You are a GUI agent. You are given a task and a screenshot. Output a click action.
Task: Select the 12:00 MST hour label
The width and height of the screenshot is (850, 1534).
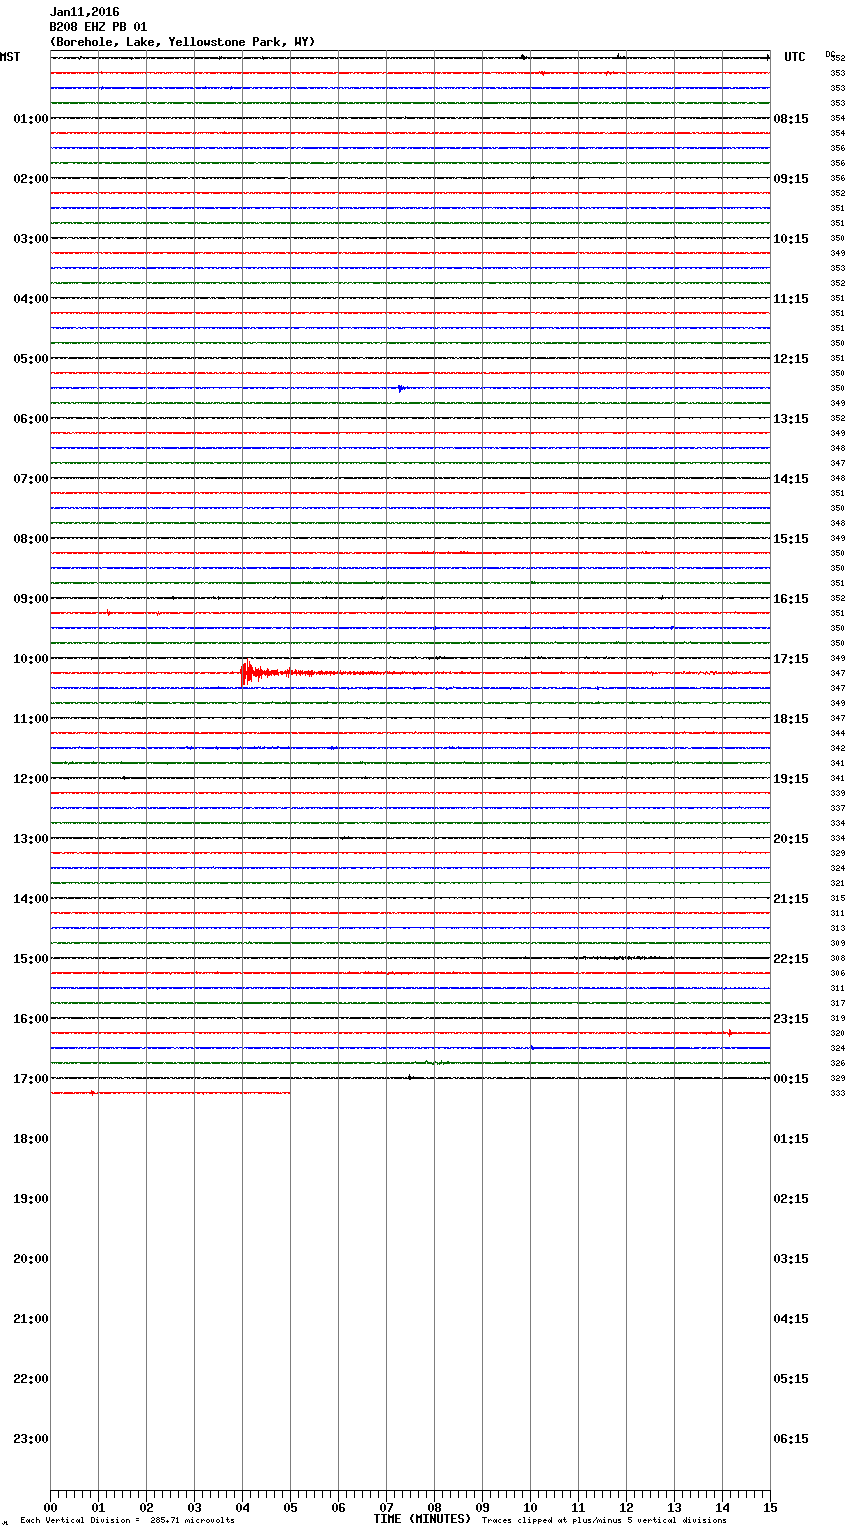(x=31, y=779)
